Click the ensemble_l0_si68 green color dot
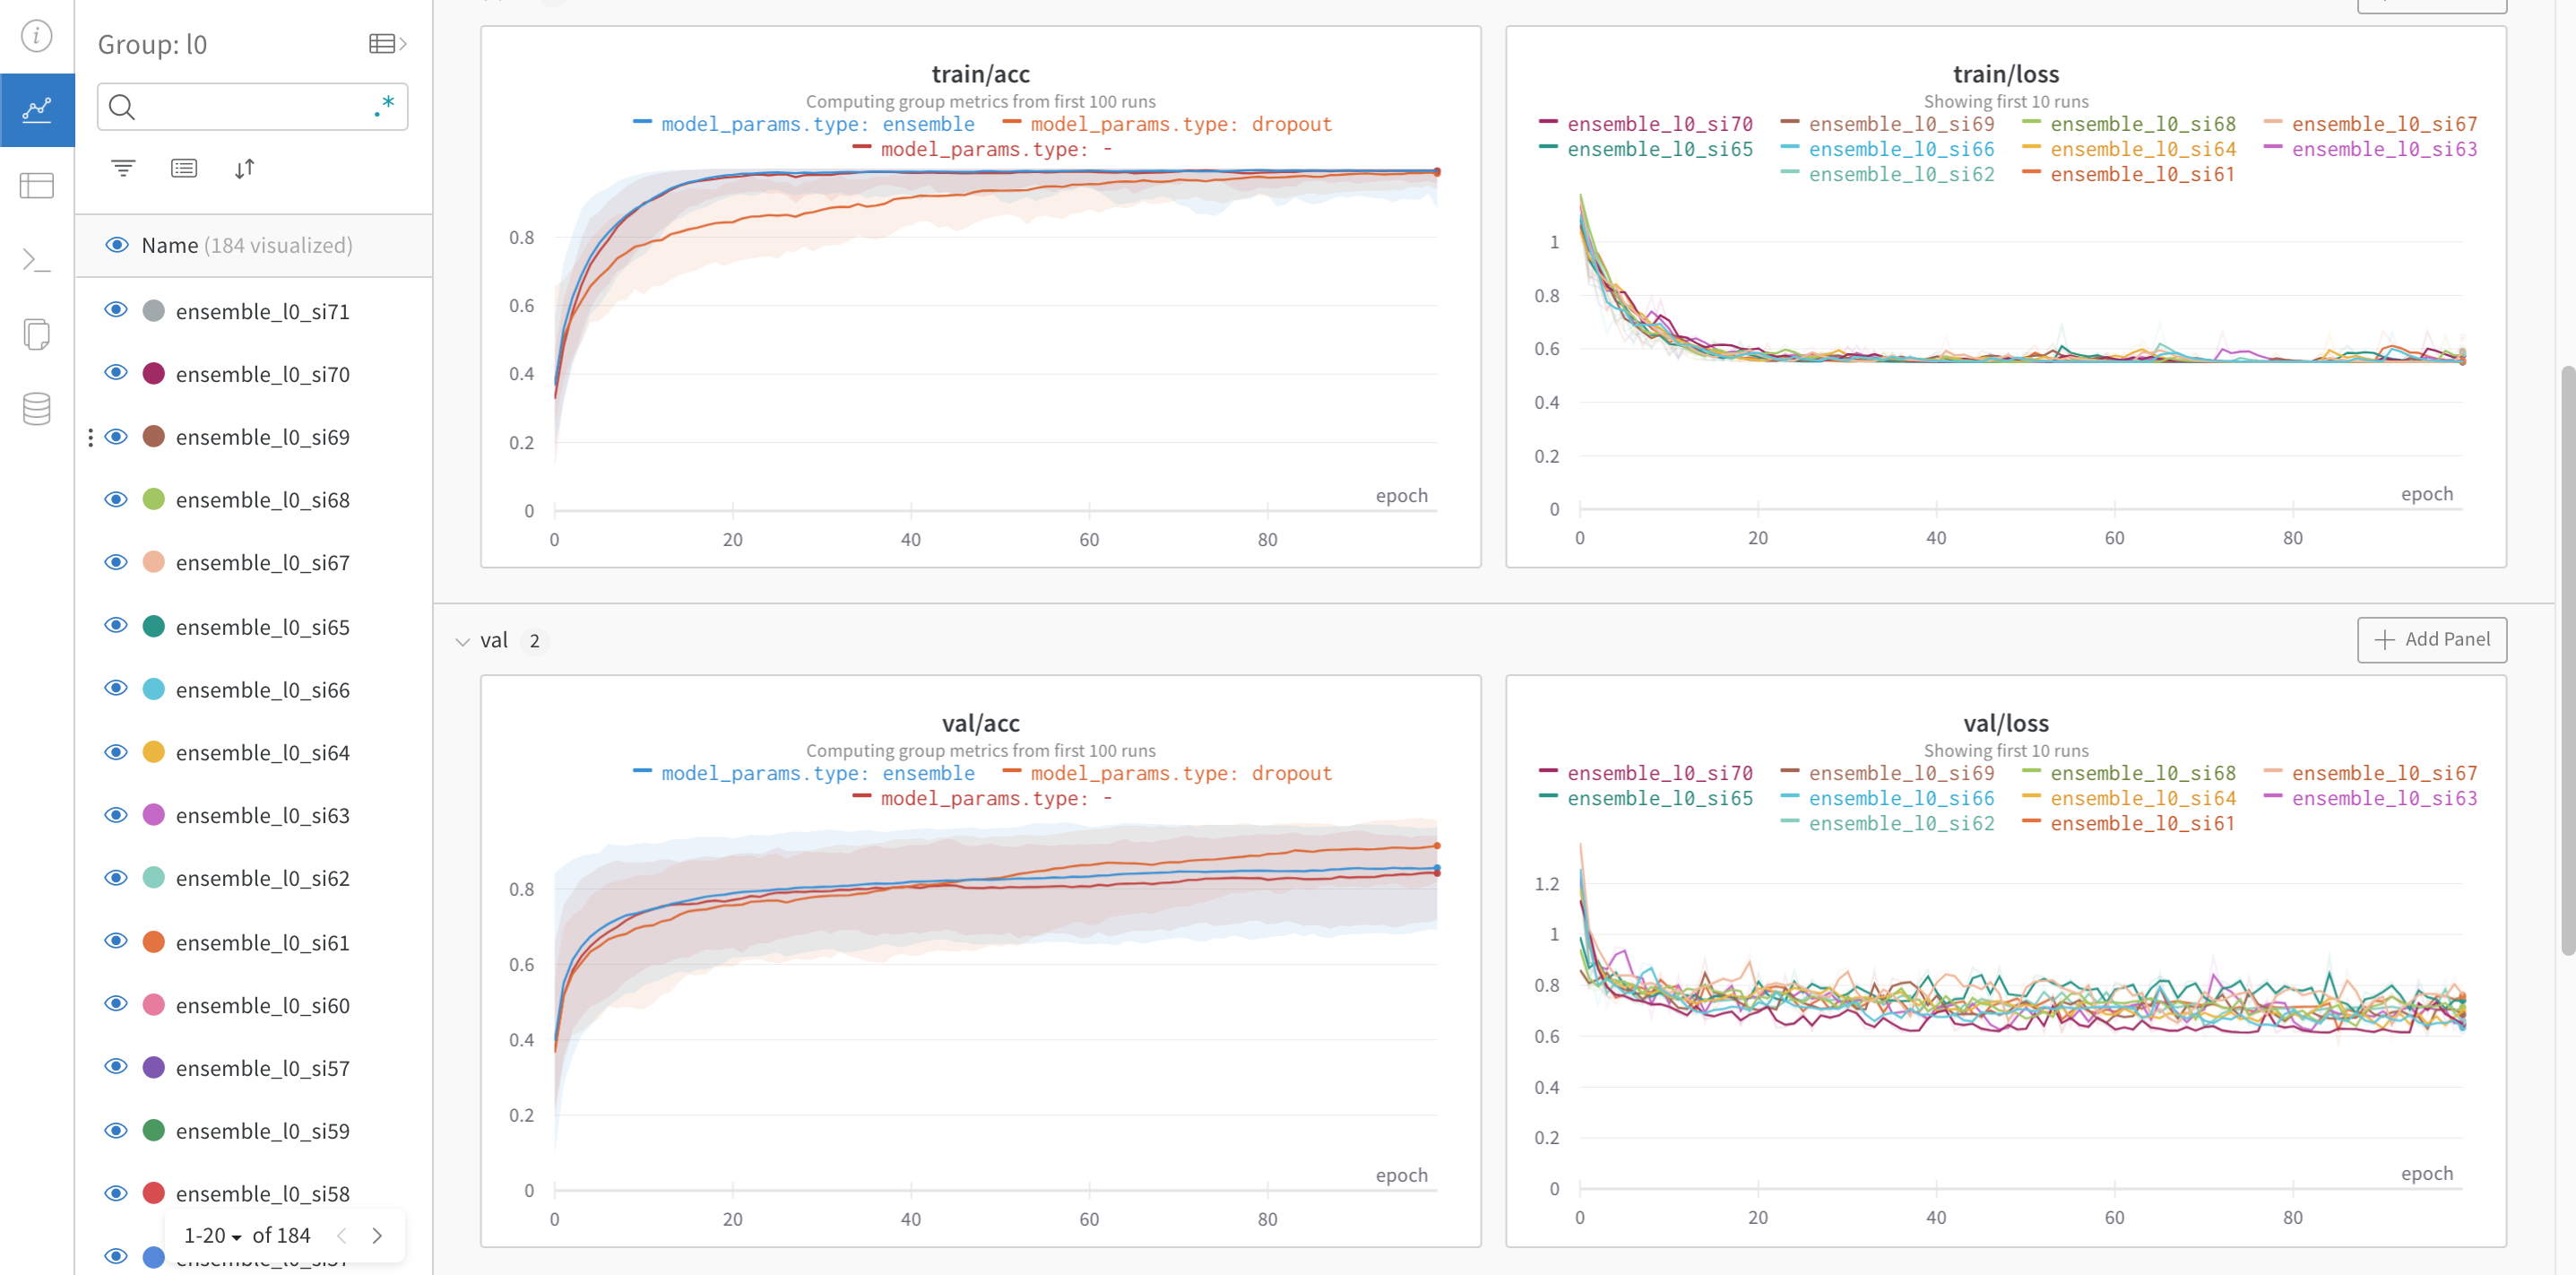Screen dimensions: 2576x1275 click(153, 499)
